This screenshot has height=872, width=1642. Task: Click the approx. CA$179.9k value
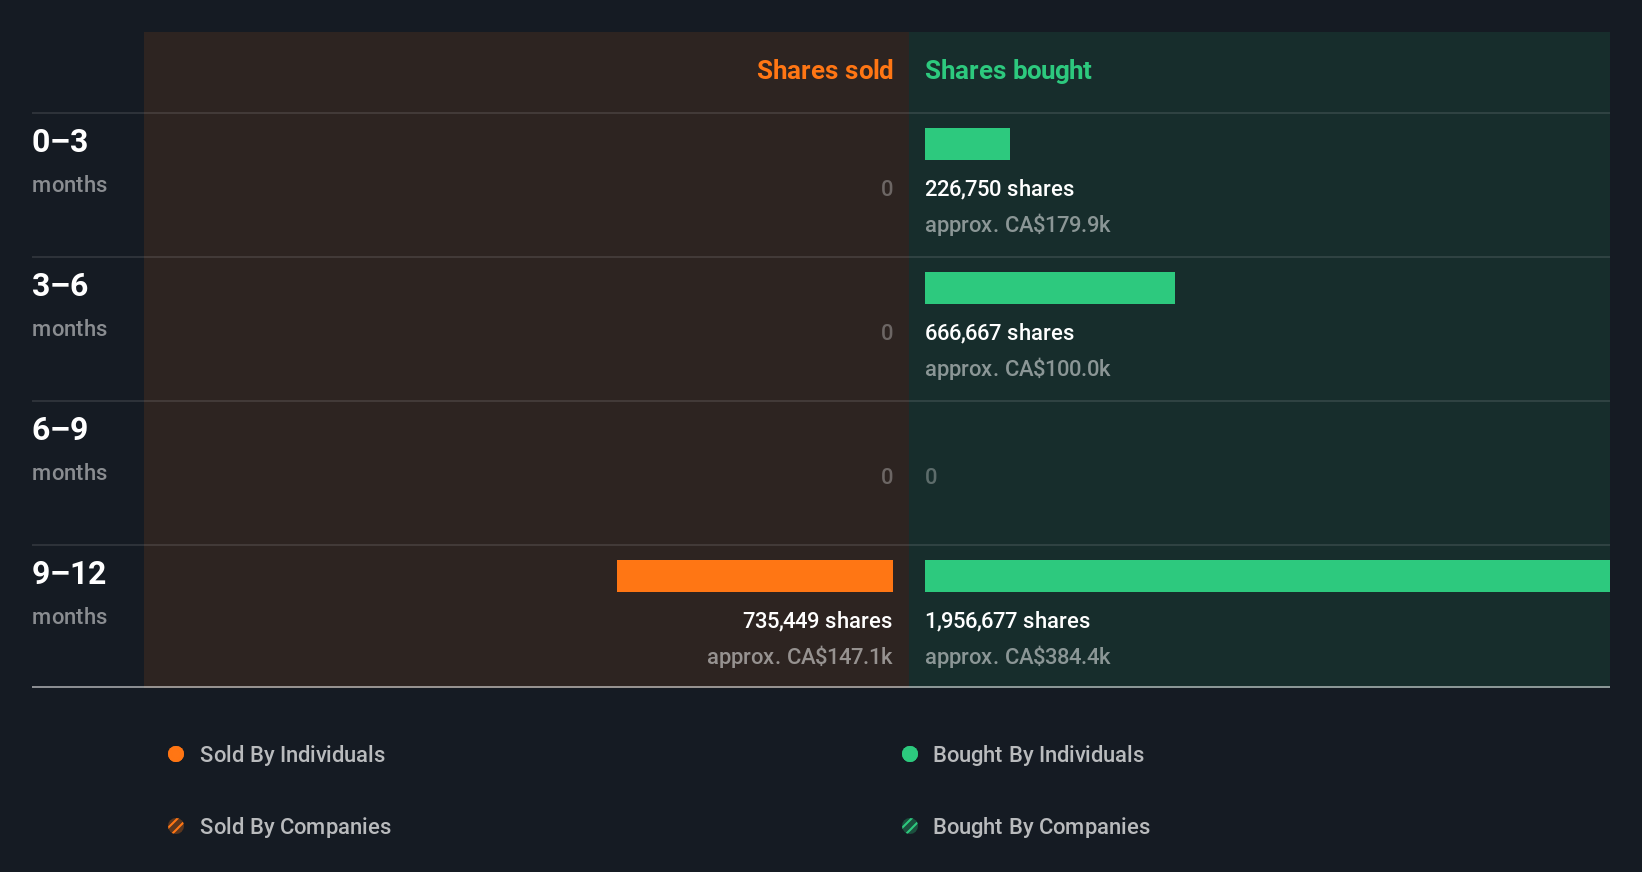1017,225
